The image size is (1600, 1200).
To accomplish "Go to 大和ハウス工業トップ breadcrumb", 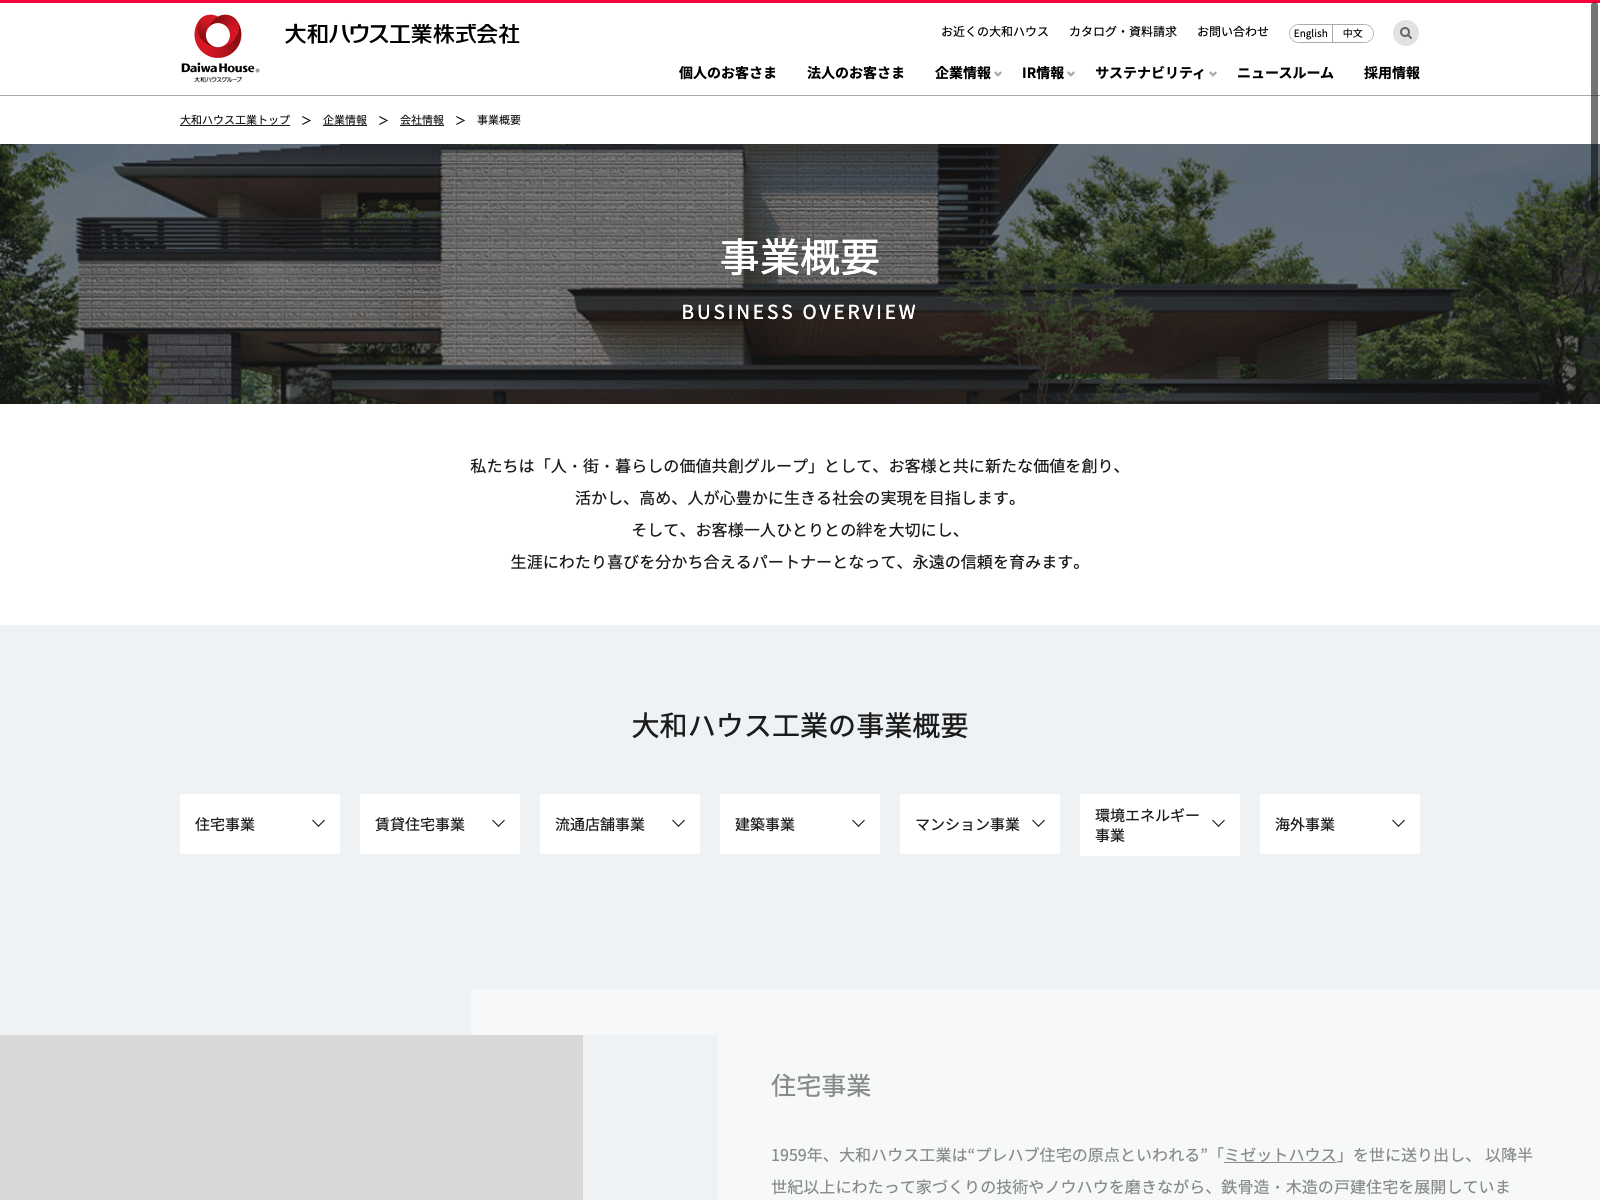I will [x=235, y=120].
